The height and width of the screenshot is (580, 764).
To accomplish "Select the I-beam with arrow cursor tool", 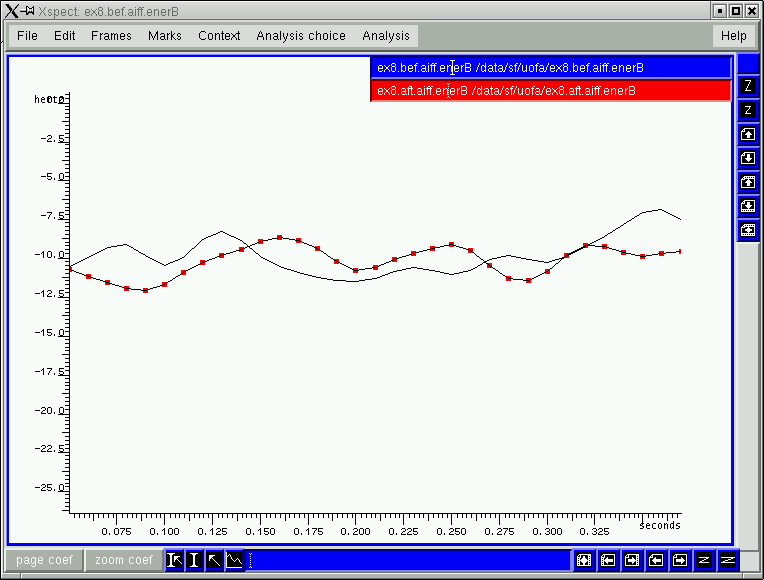I will coord(174,561).
